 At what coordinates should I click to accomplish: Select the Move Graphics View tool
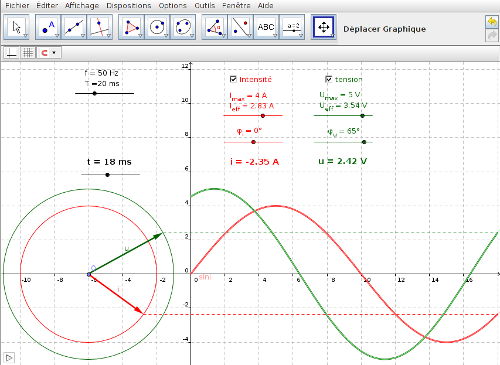(324, 27)
